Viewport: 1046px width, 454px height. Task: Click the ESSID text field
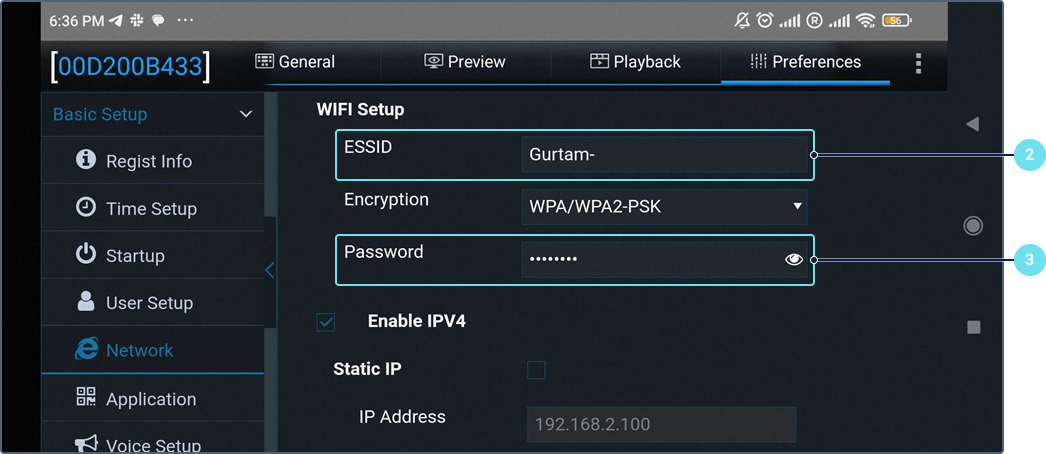click(x=664, y=155)
